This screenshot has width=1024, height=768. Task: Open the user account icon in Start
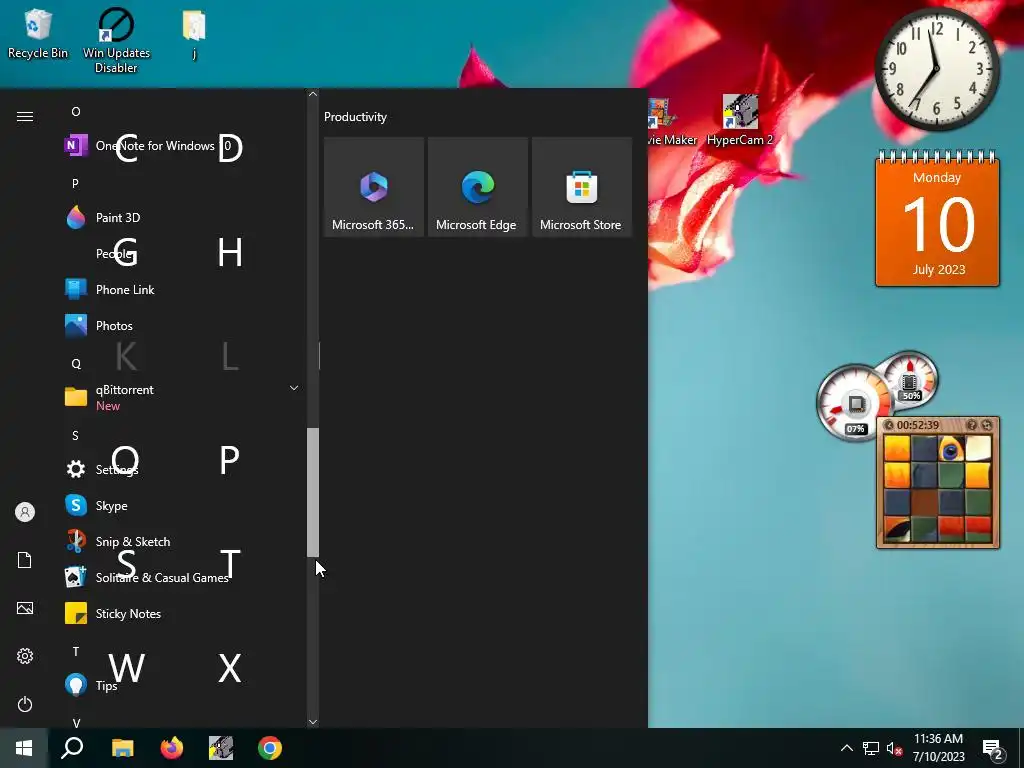(25, 512)
